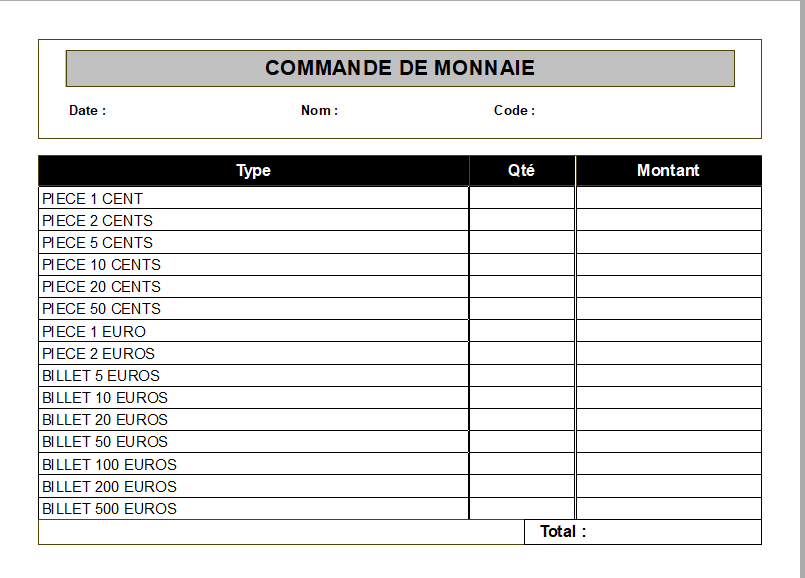Viewport: 805px width, 578px height.
Task: Click the Montant column header
Action: click(668, 171)
